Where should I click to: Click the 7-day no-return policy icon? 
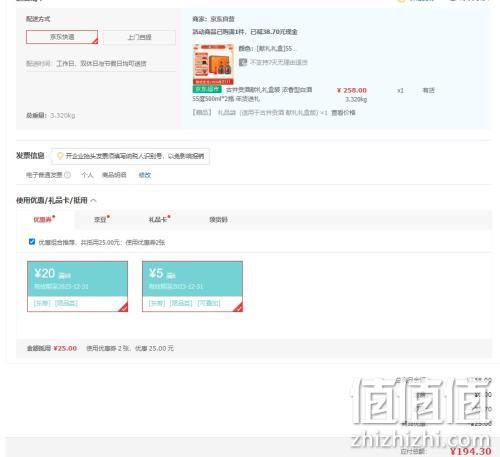point(243,62)
